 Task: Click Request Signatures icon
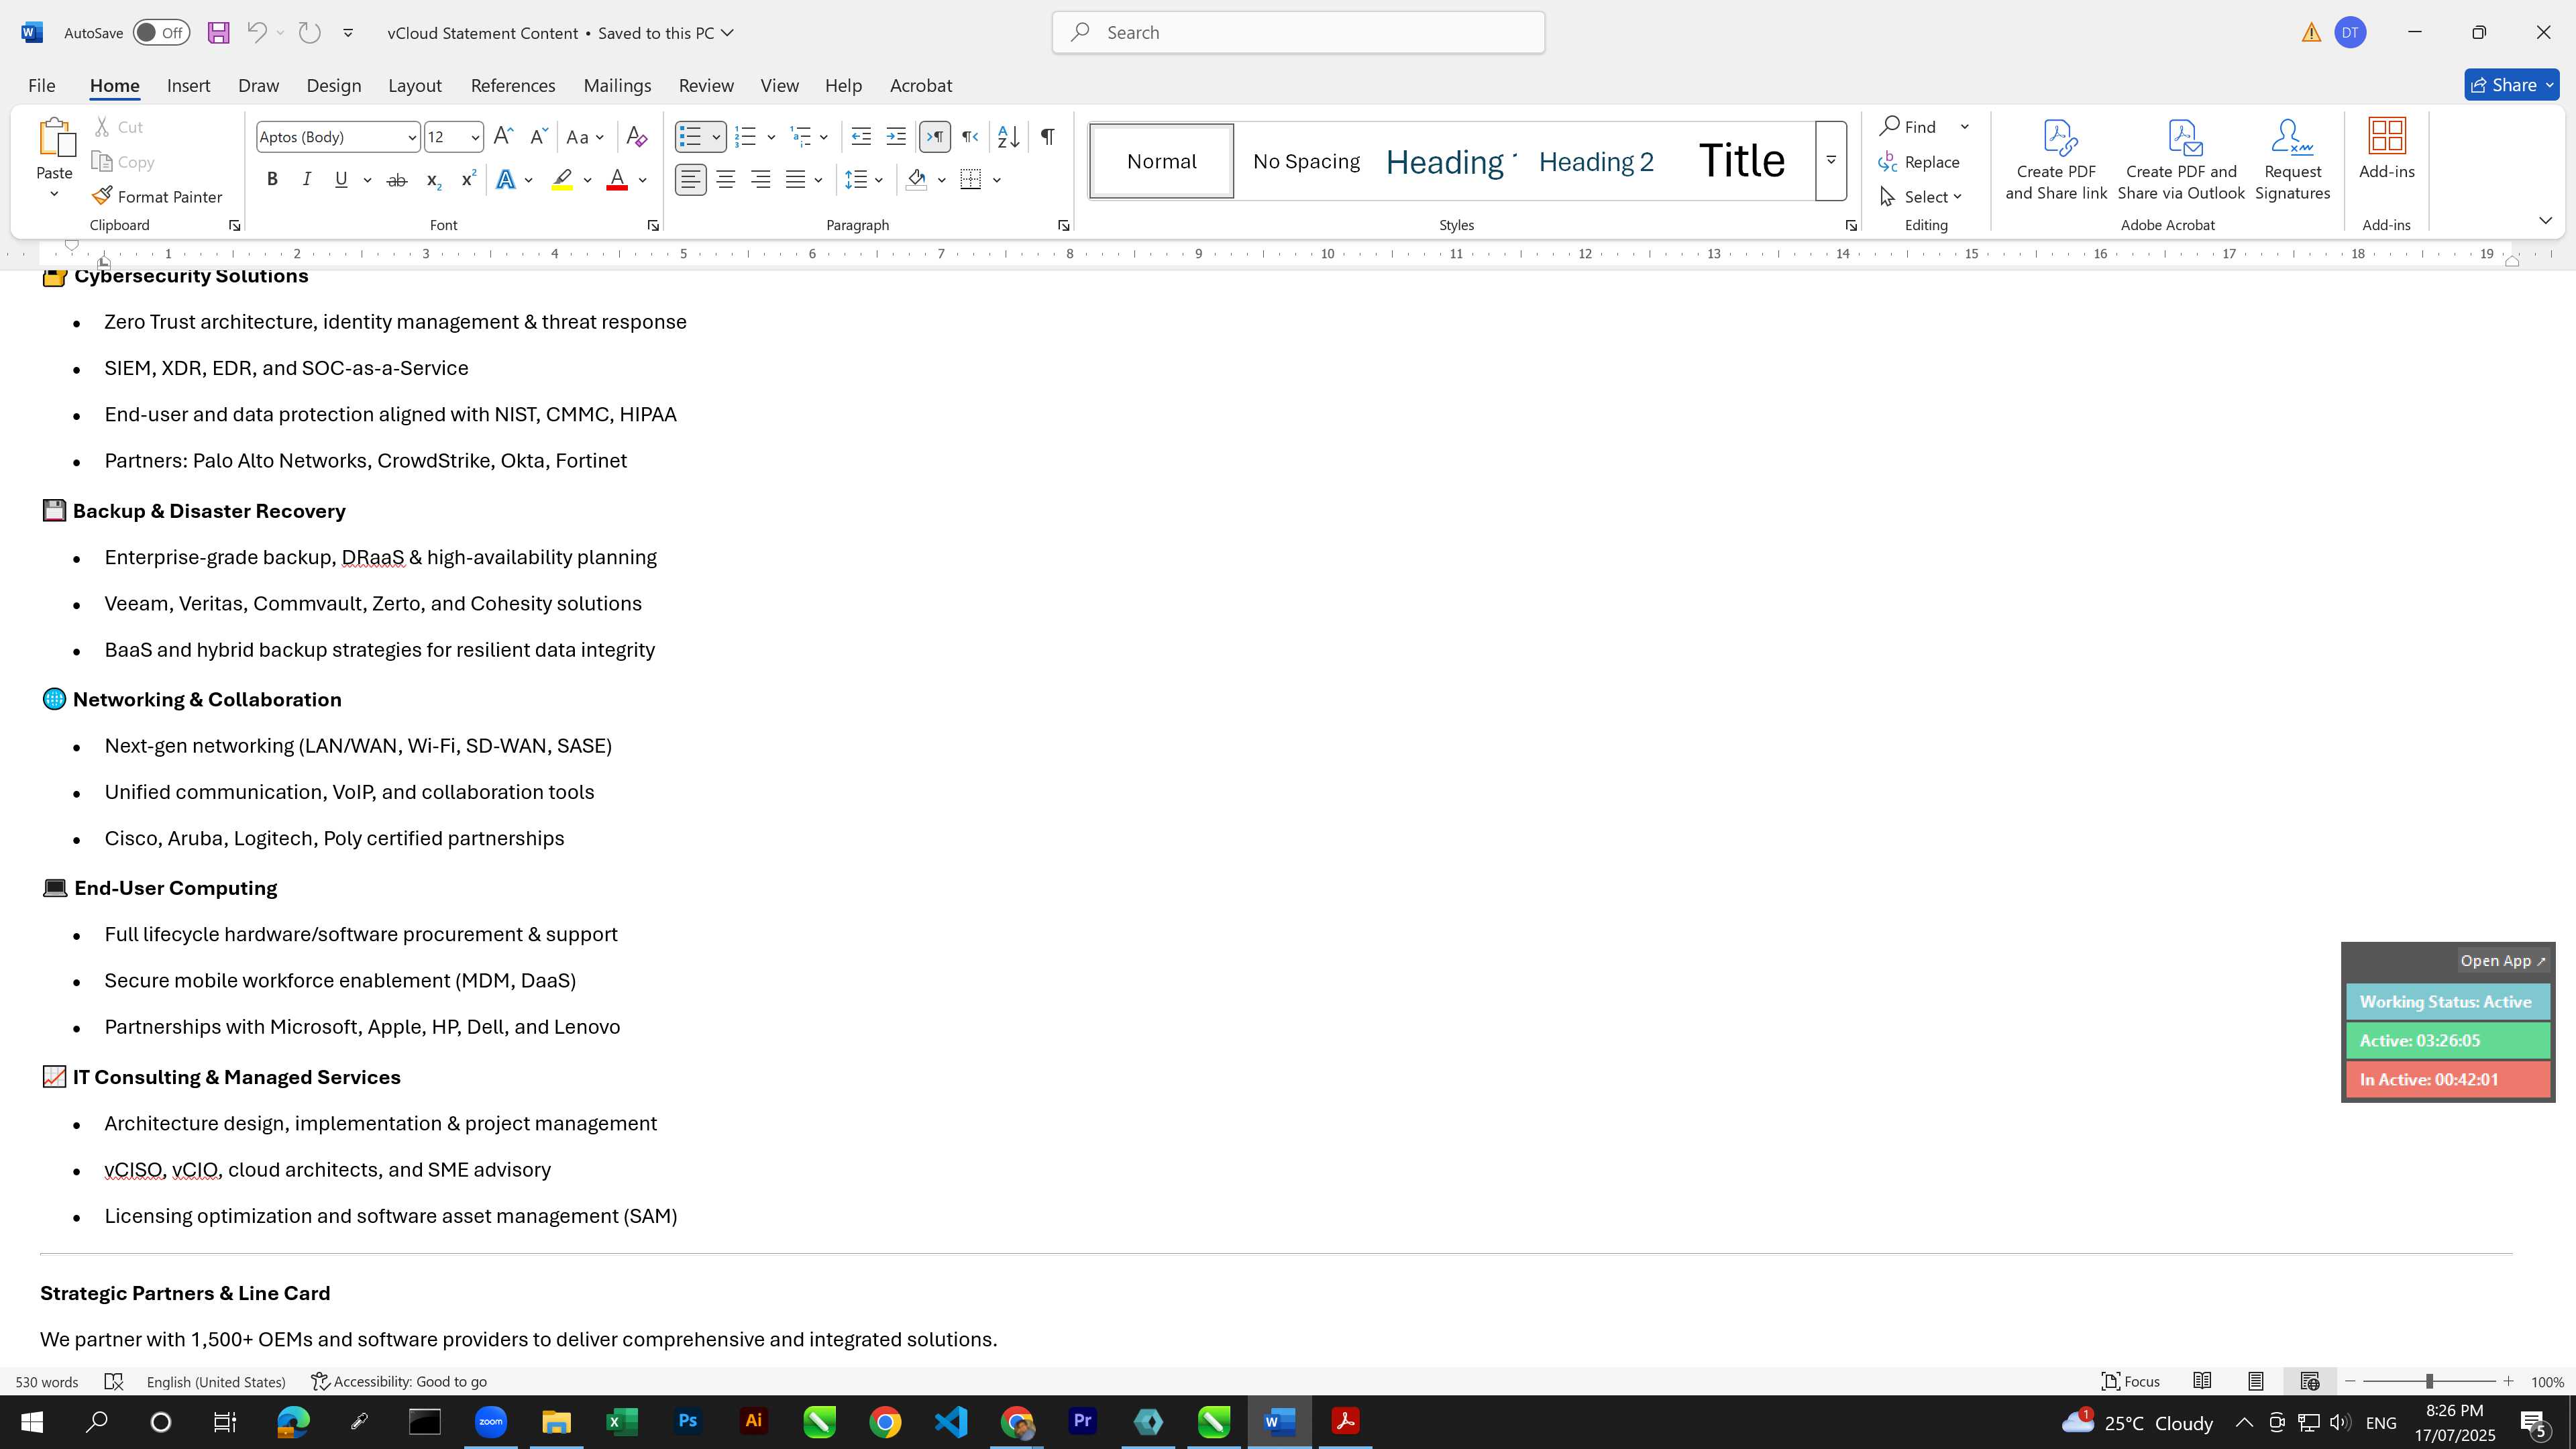pyautogui.click(x=2292, y=160)
